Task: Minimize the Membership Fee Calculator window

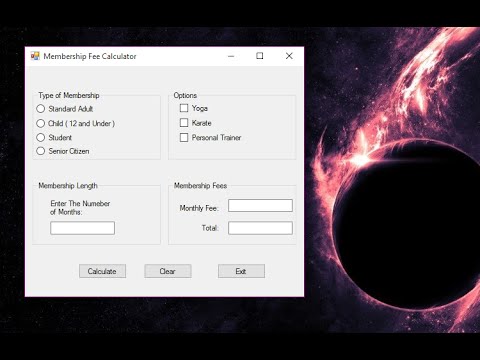Action: (x=231, y=56)
